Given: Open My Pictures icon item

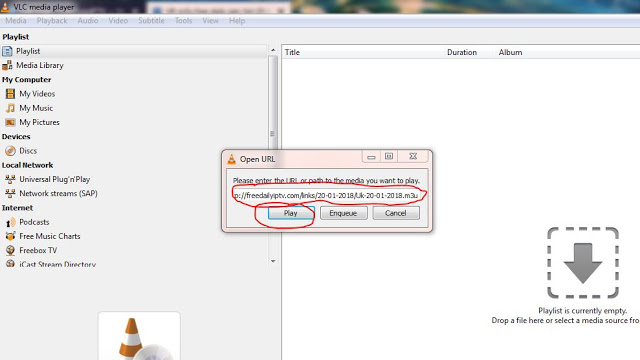Looking at the screenshot, I should click(x=10, y=122).
